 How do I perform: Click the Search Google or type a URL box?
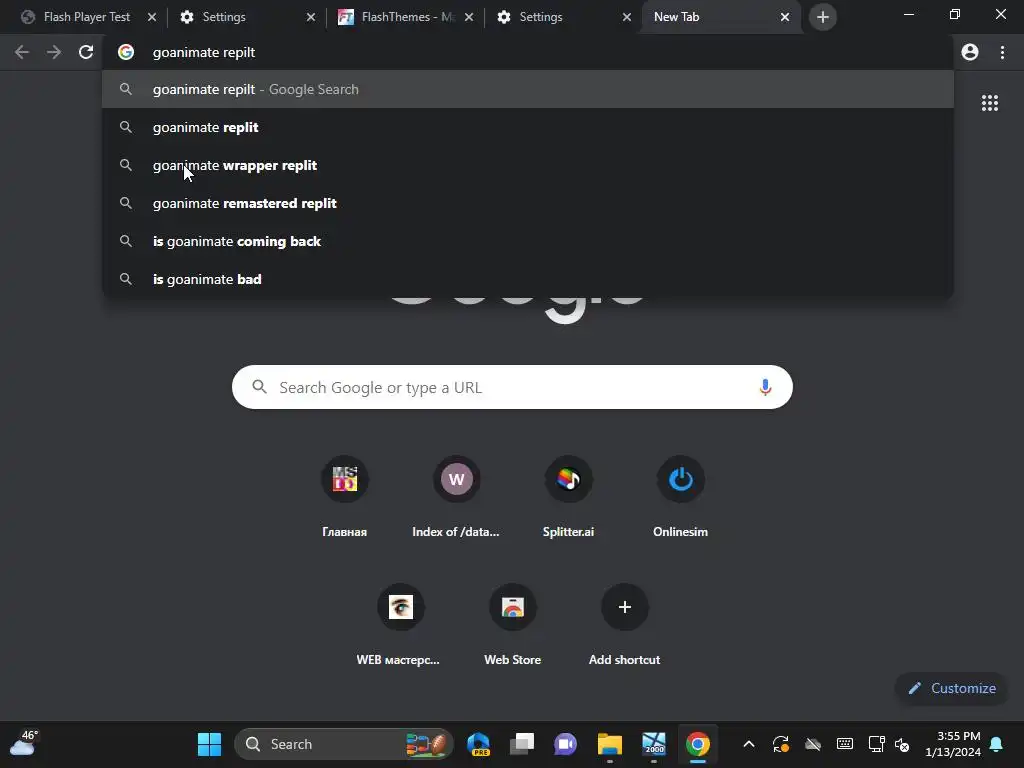click(x=512, y=387)
